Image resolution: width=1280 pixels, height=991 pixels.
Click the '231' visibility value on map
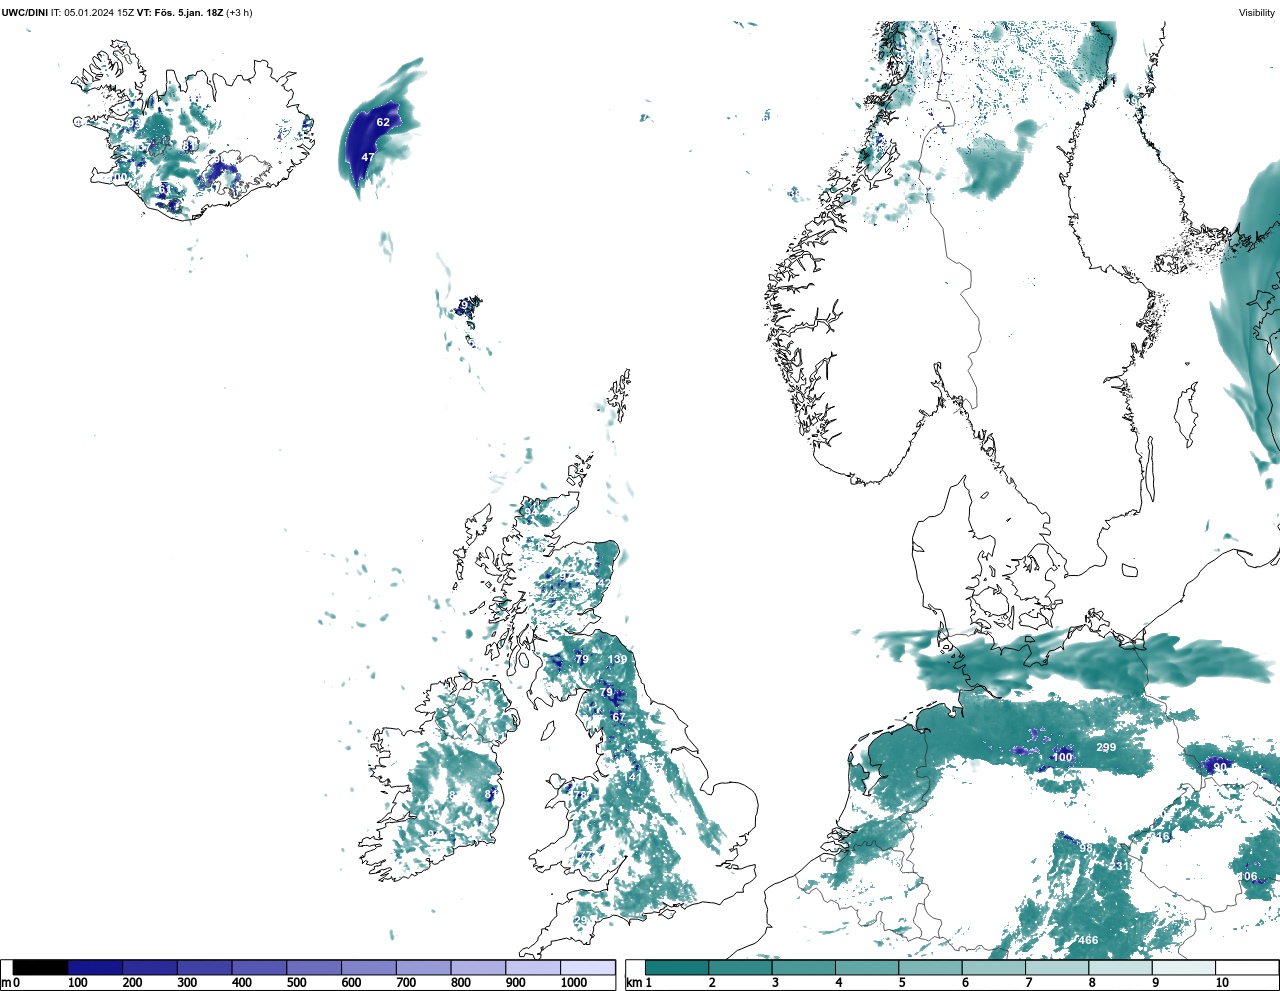[x=1120, y=866]
